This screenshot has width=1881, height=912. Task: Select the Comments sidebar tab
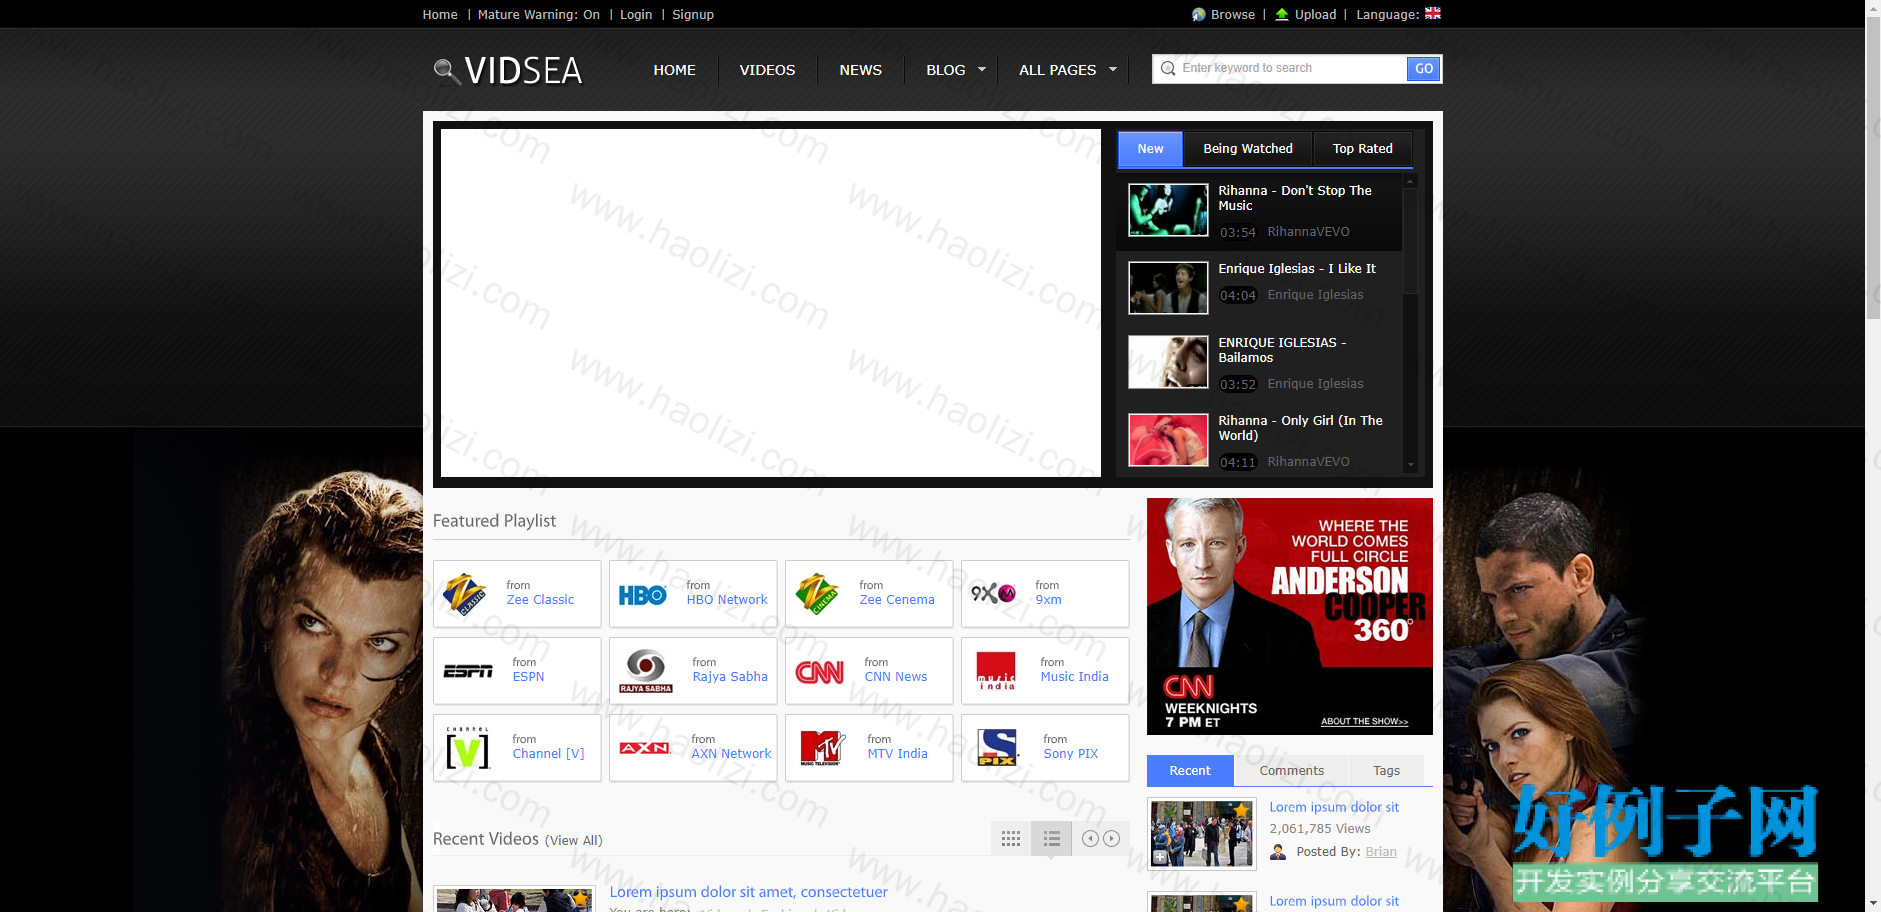coord(1291,771)
